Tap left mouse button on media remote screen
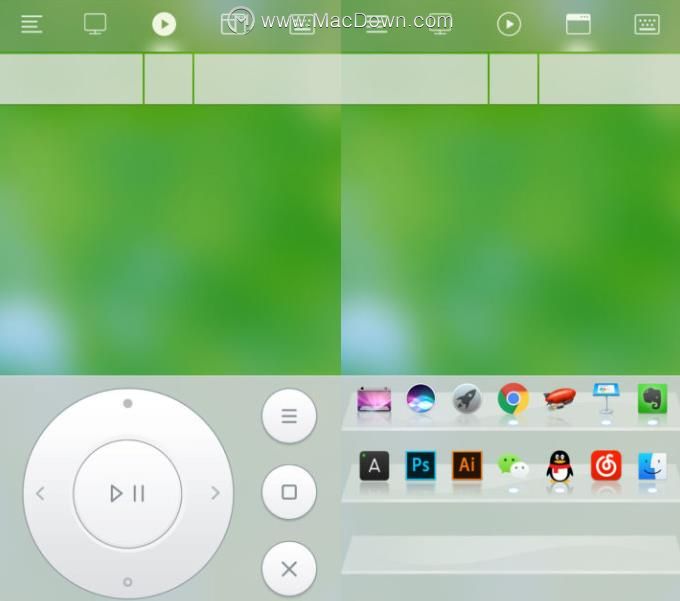The width and height of the screenshot is (680, 601). [x=71, y=79]
